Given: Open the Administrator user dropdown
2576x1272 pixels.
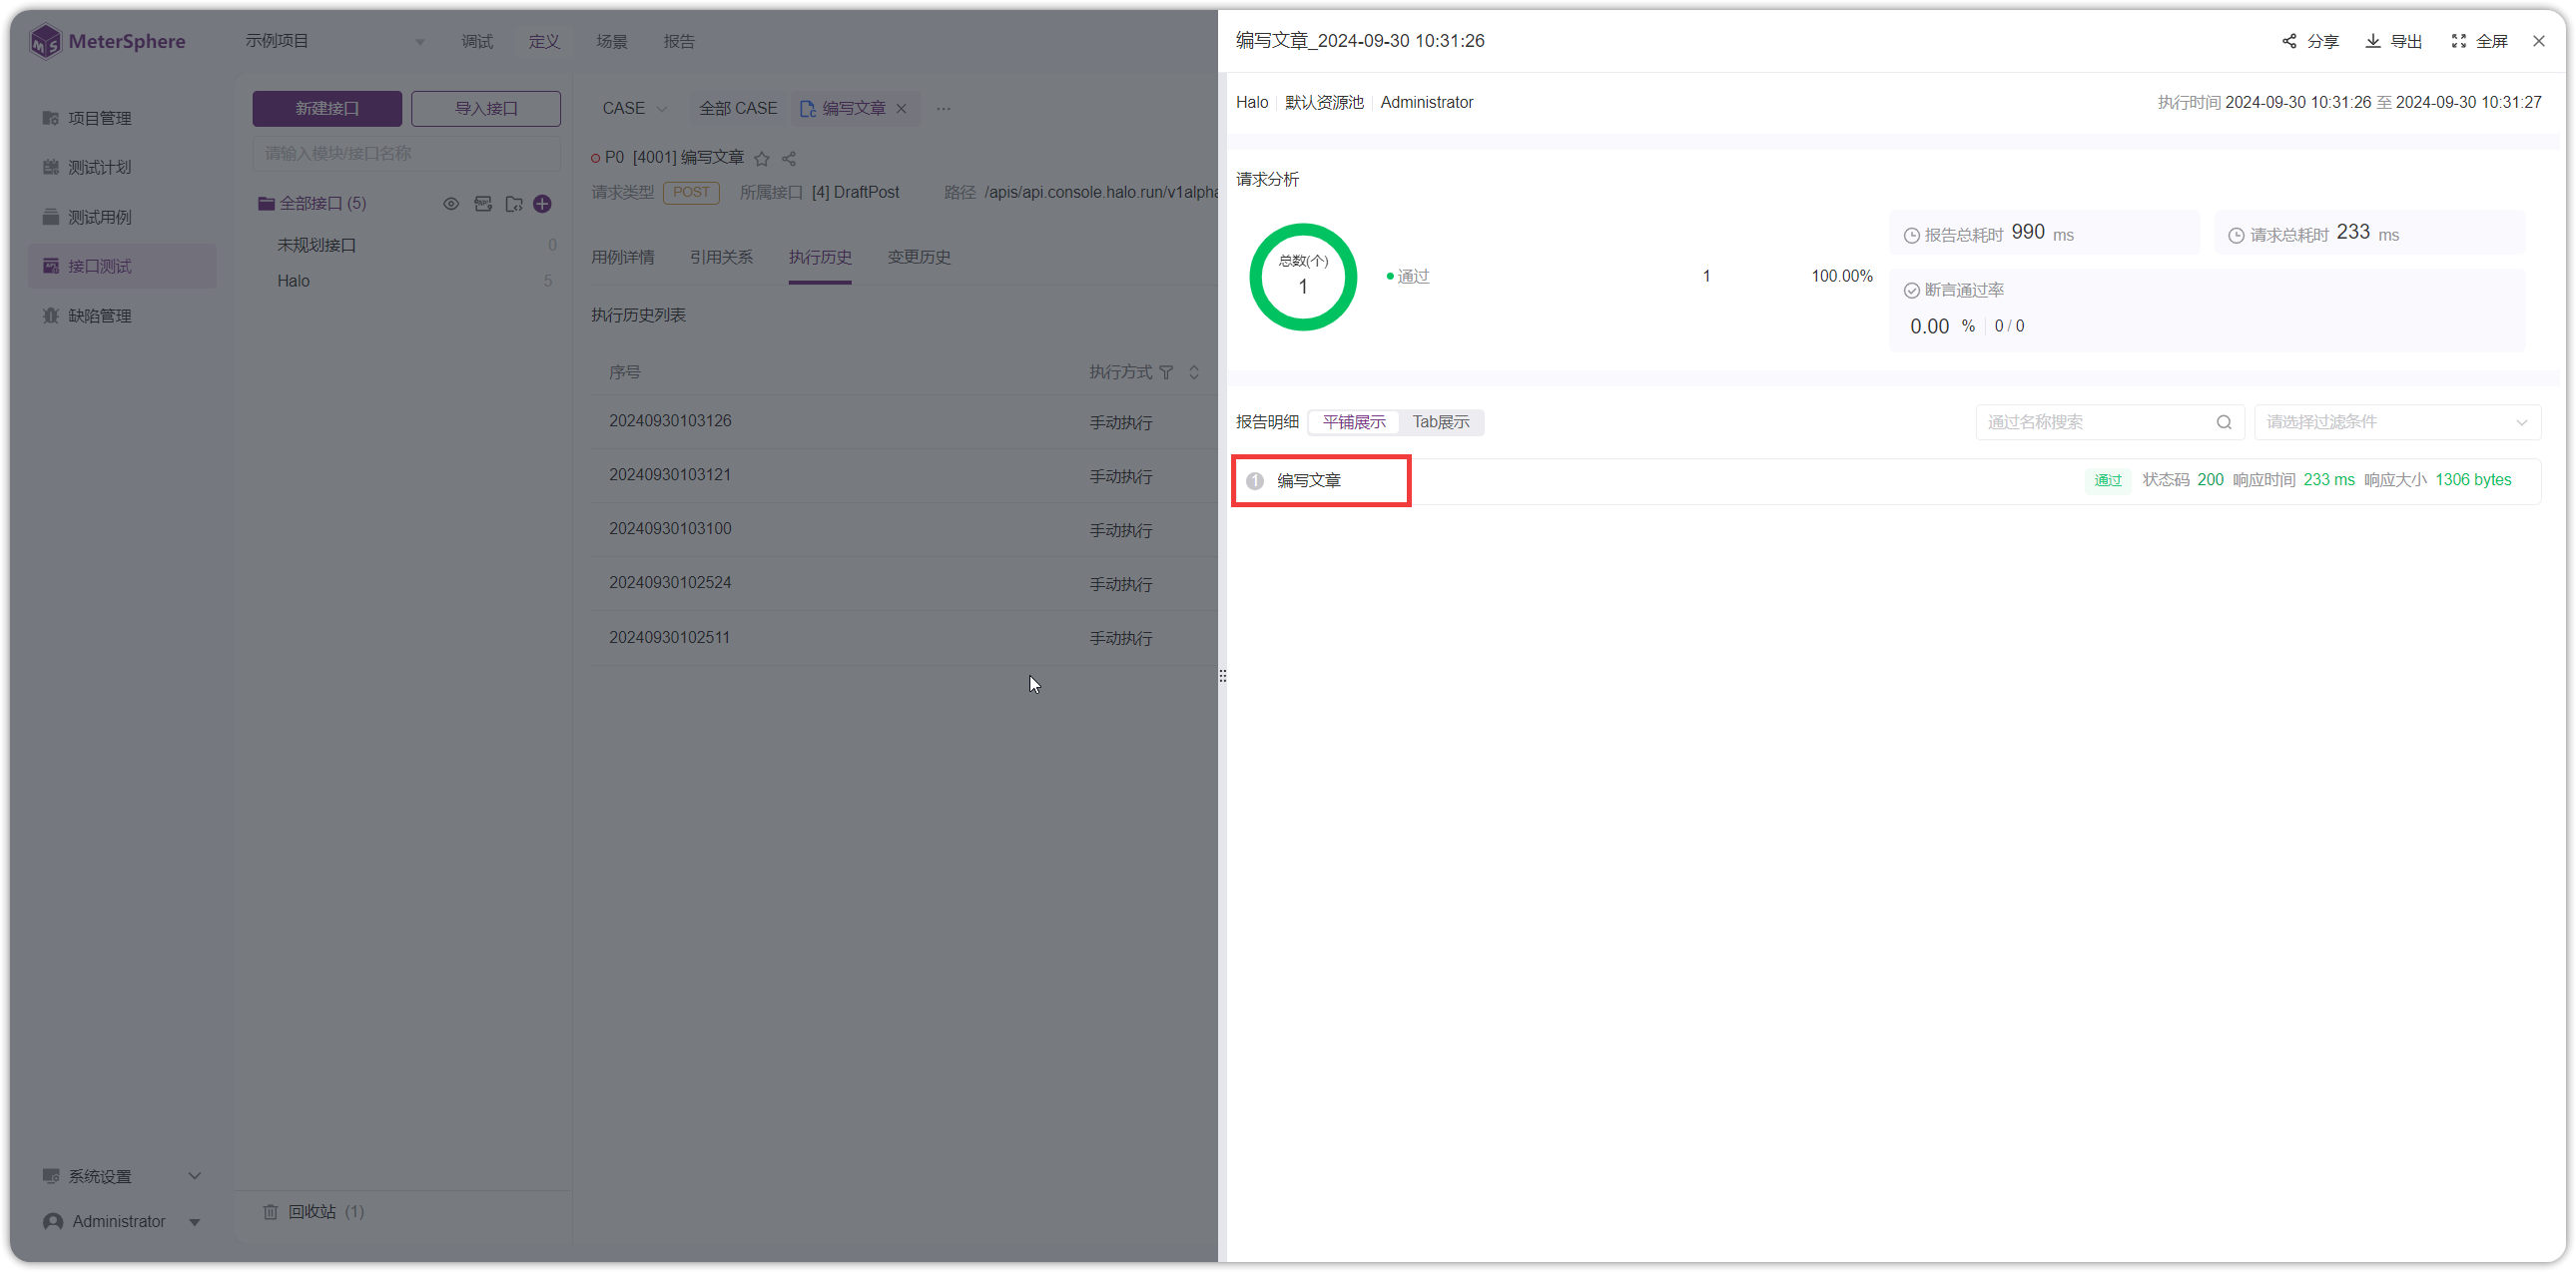Looking at the screenshot, I should tap(122, 1221).
